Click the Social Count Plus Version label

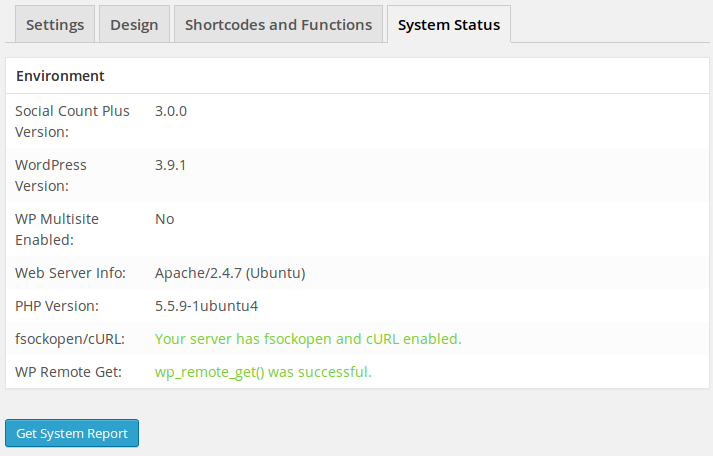(72, 121)
